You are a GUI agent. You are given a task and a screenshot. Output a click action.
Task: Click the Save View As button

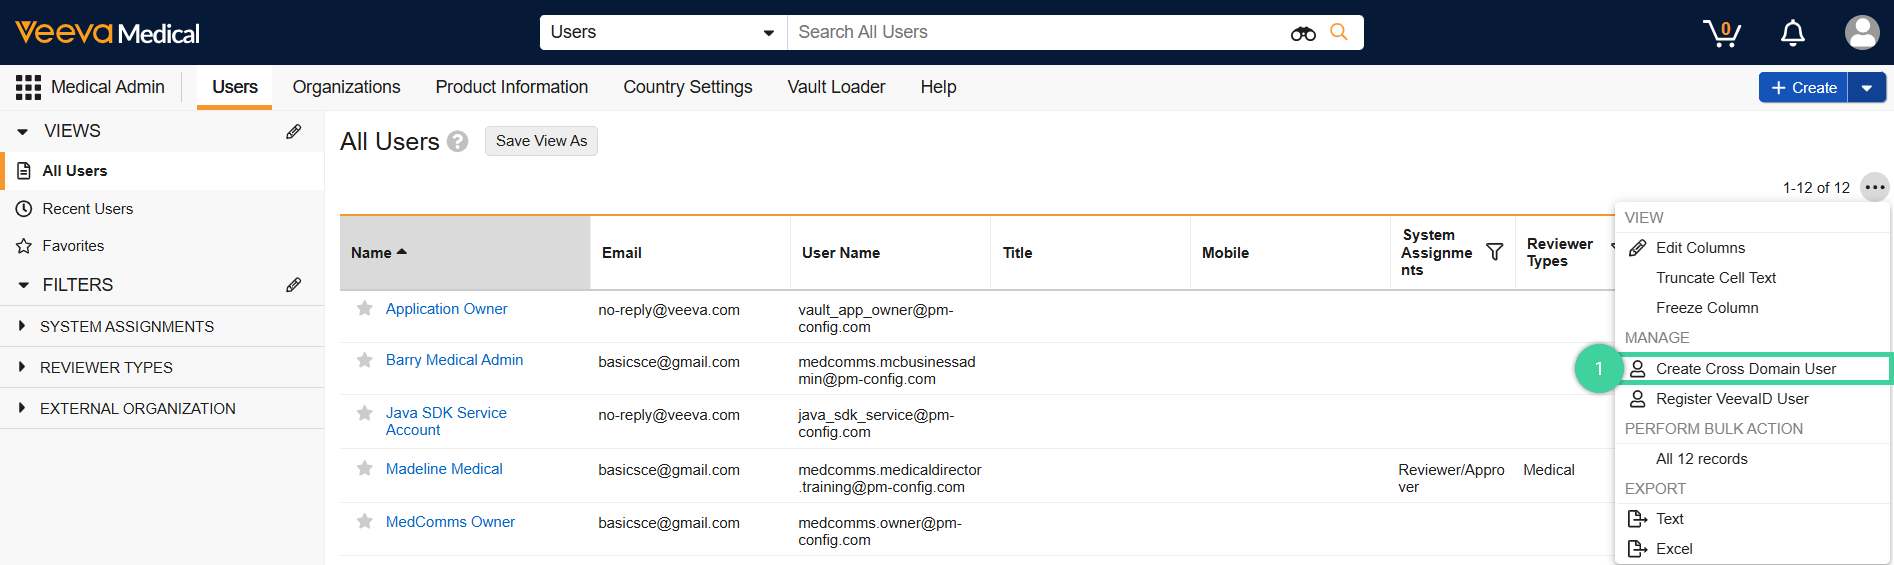point(541,141)
